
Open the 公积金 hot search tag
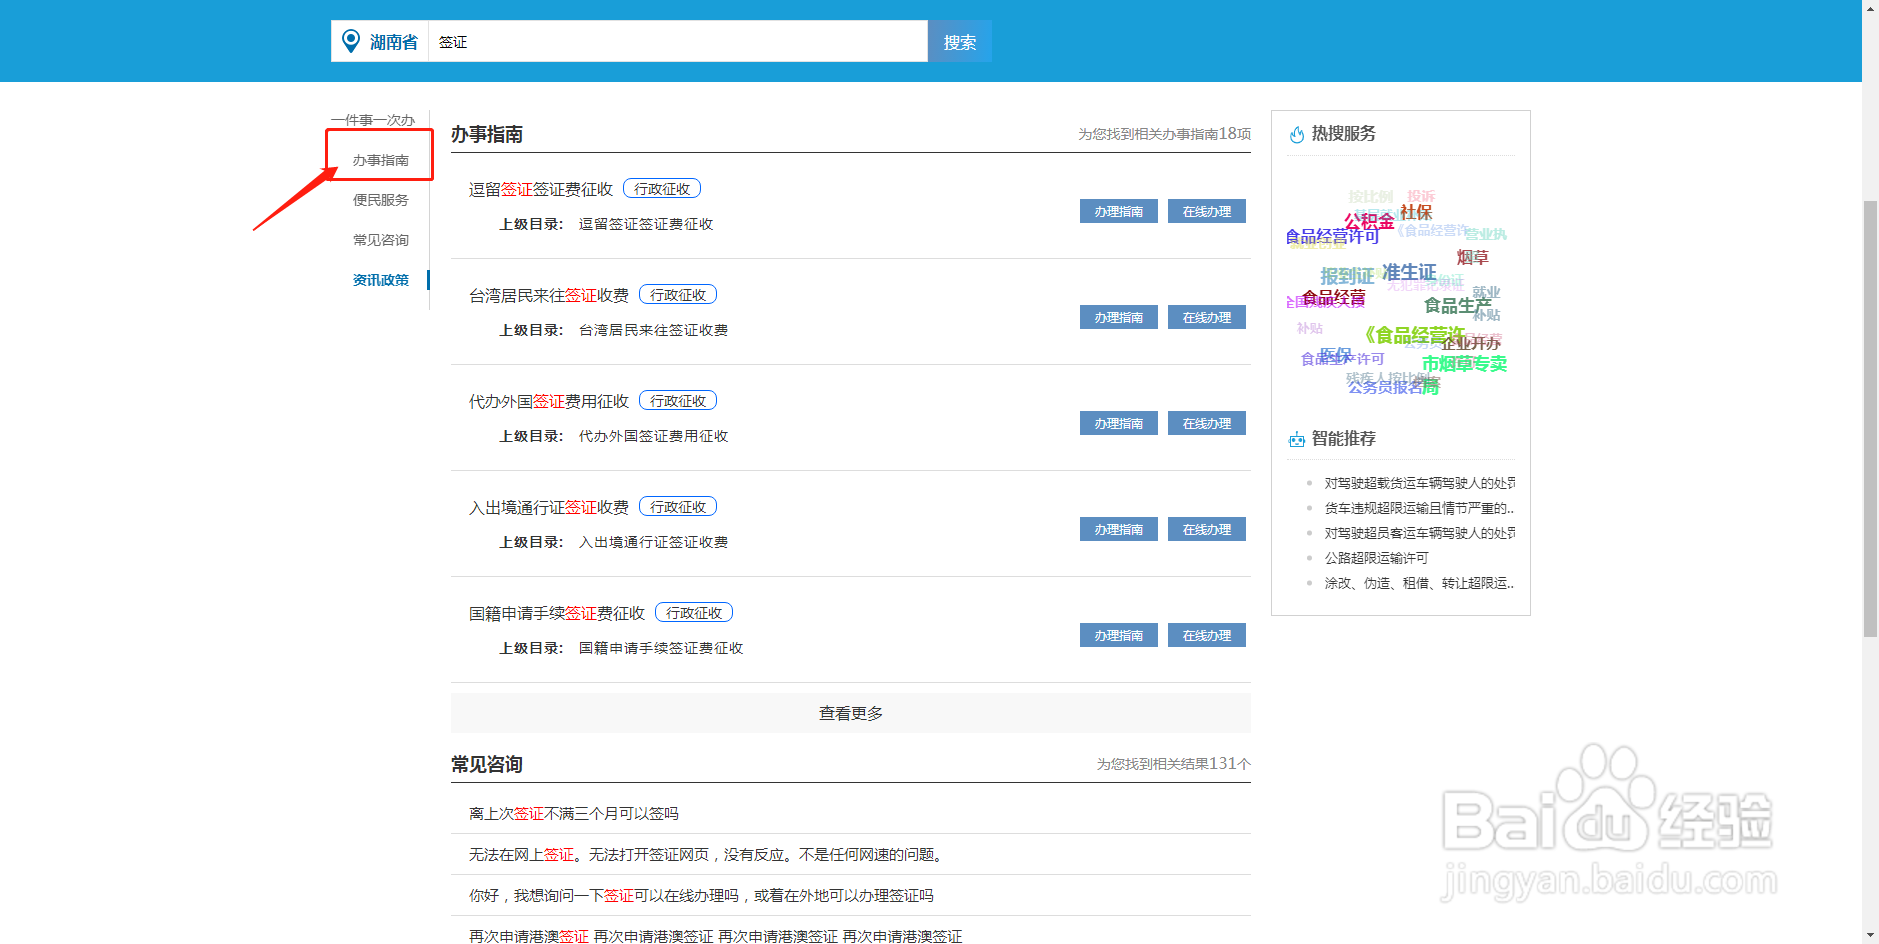tap(1370, 221)
